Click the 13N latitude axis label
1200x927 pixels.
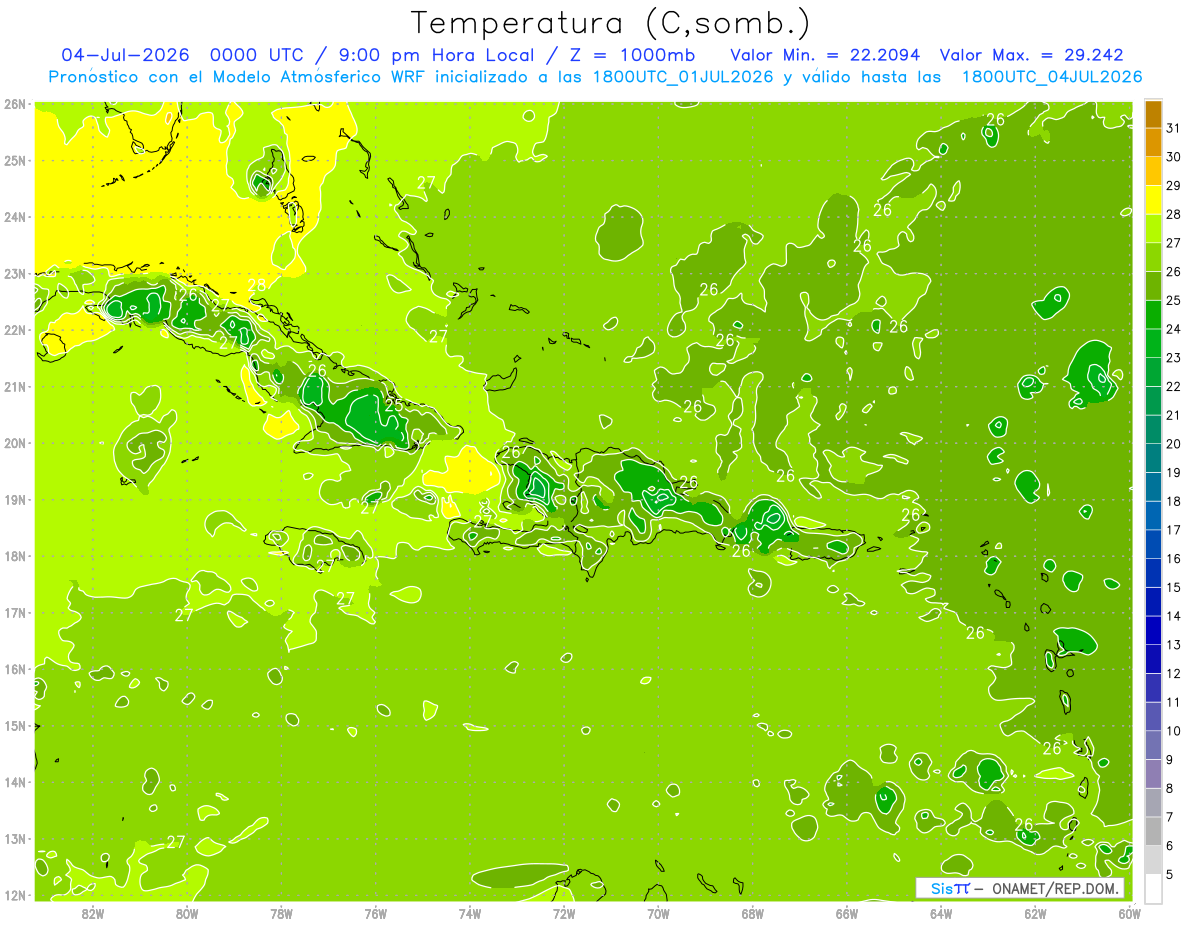(15, 839)
